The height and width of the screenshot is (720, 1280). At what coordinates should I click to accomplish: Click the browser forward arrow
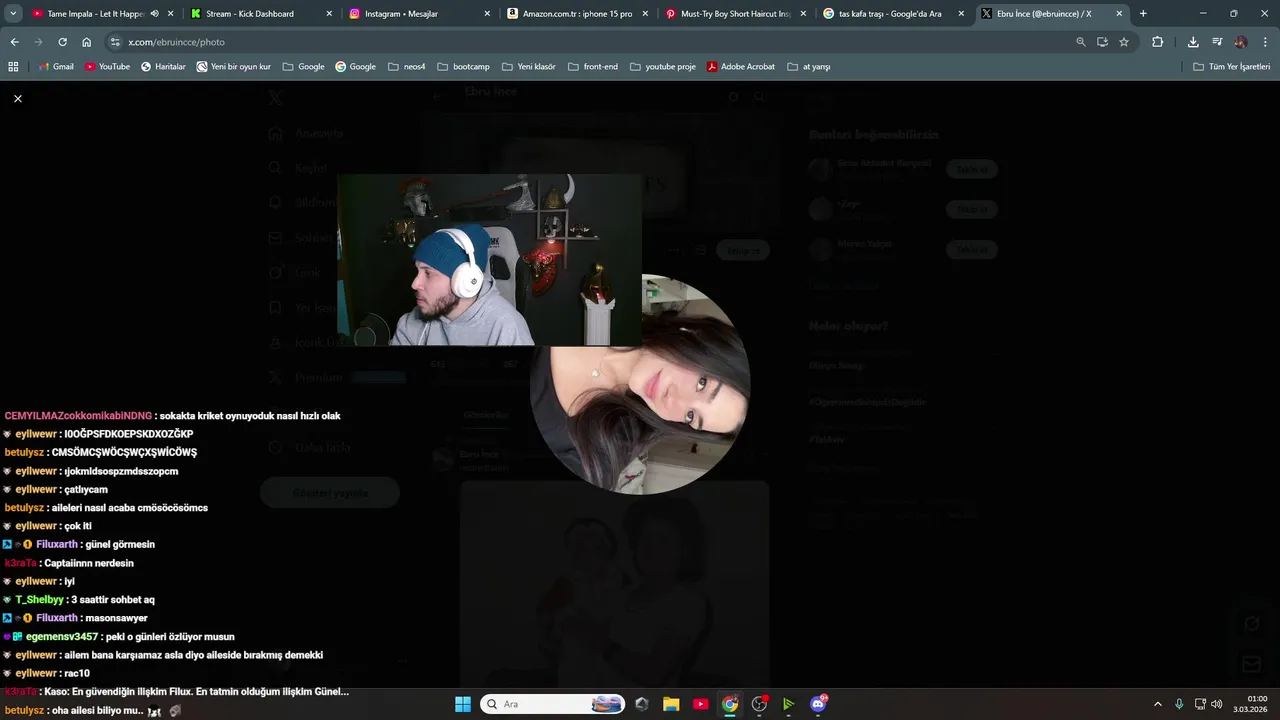(38, 42)
